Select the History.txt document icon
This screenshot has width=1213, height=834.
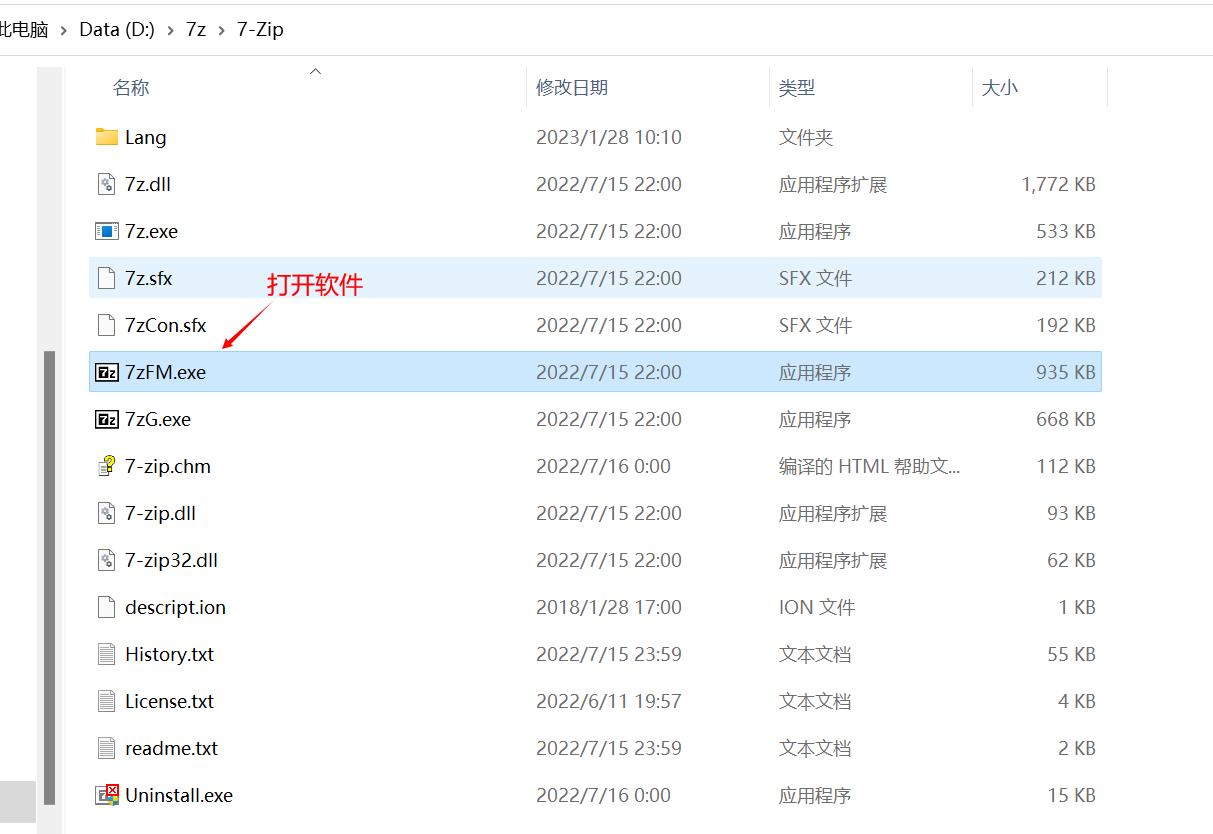click(x=107, y=654)
